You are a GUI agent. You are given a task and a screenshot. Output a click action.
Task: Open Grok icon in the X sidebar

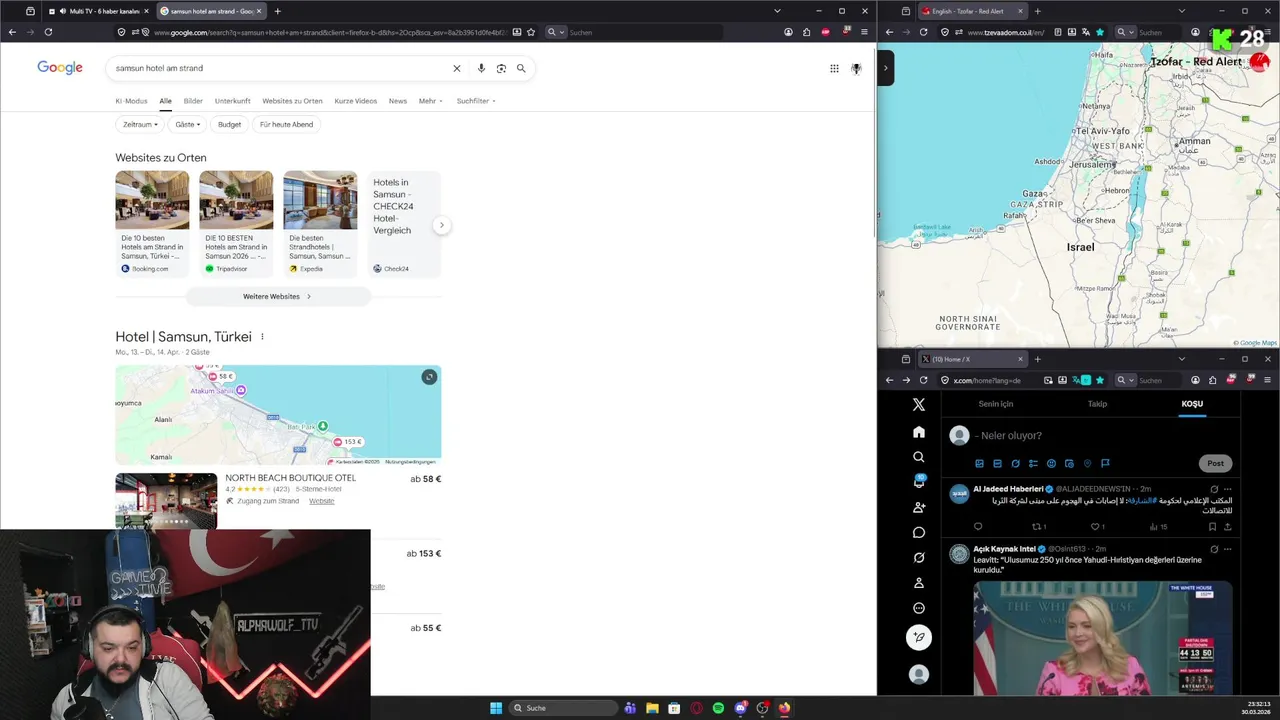coord(919,557)
